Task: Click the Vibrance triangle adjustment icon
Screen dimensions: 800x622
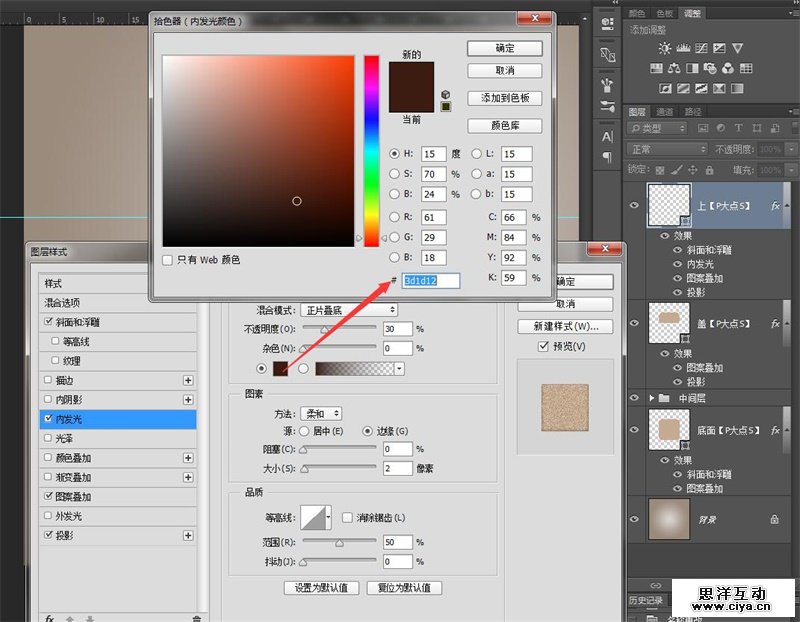Action: [737, 48]
